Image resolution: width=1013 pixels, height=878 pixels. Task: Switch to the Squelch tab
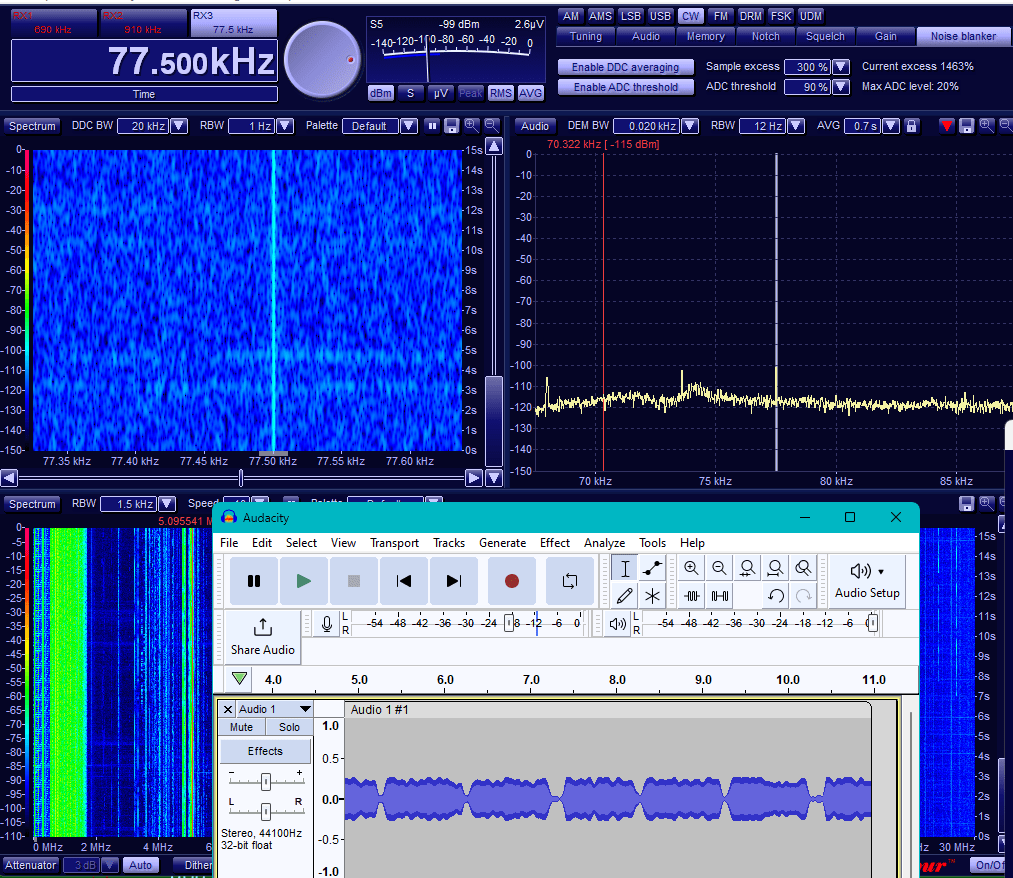825,37
